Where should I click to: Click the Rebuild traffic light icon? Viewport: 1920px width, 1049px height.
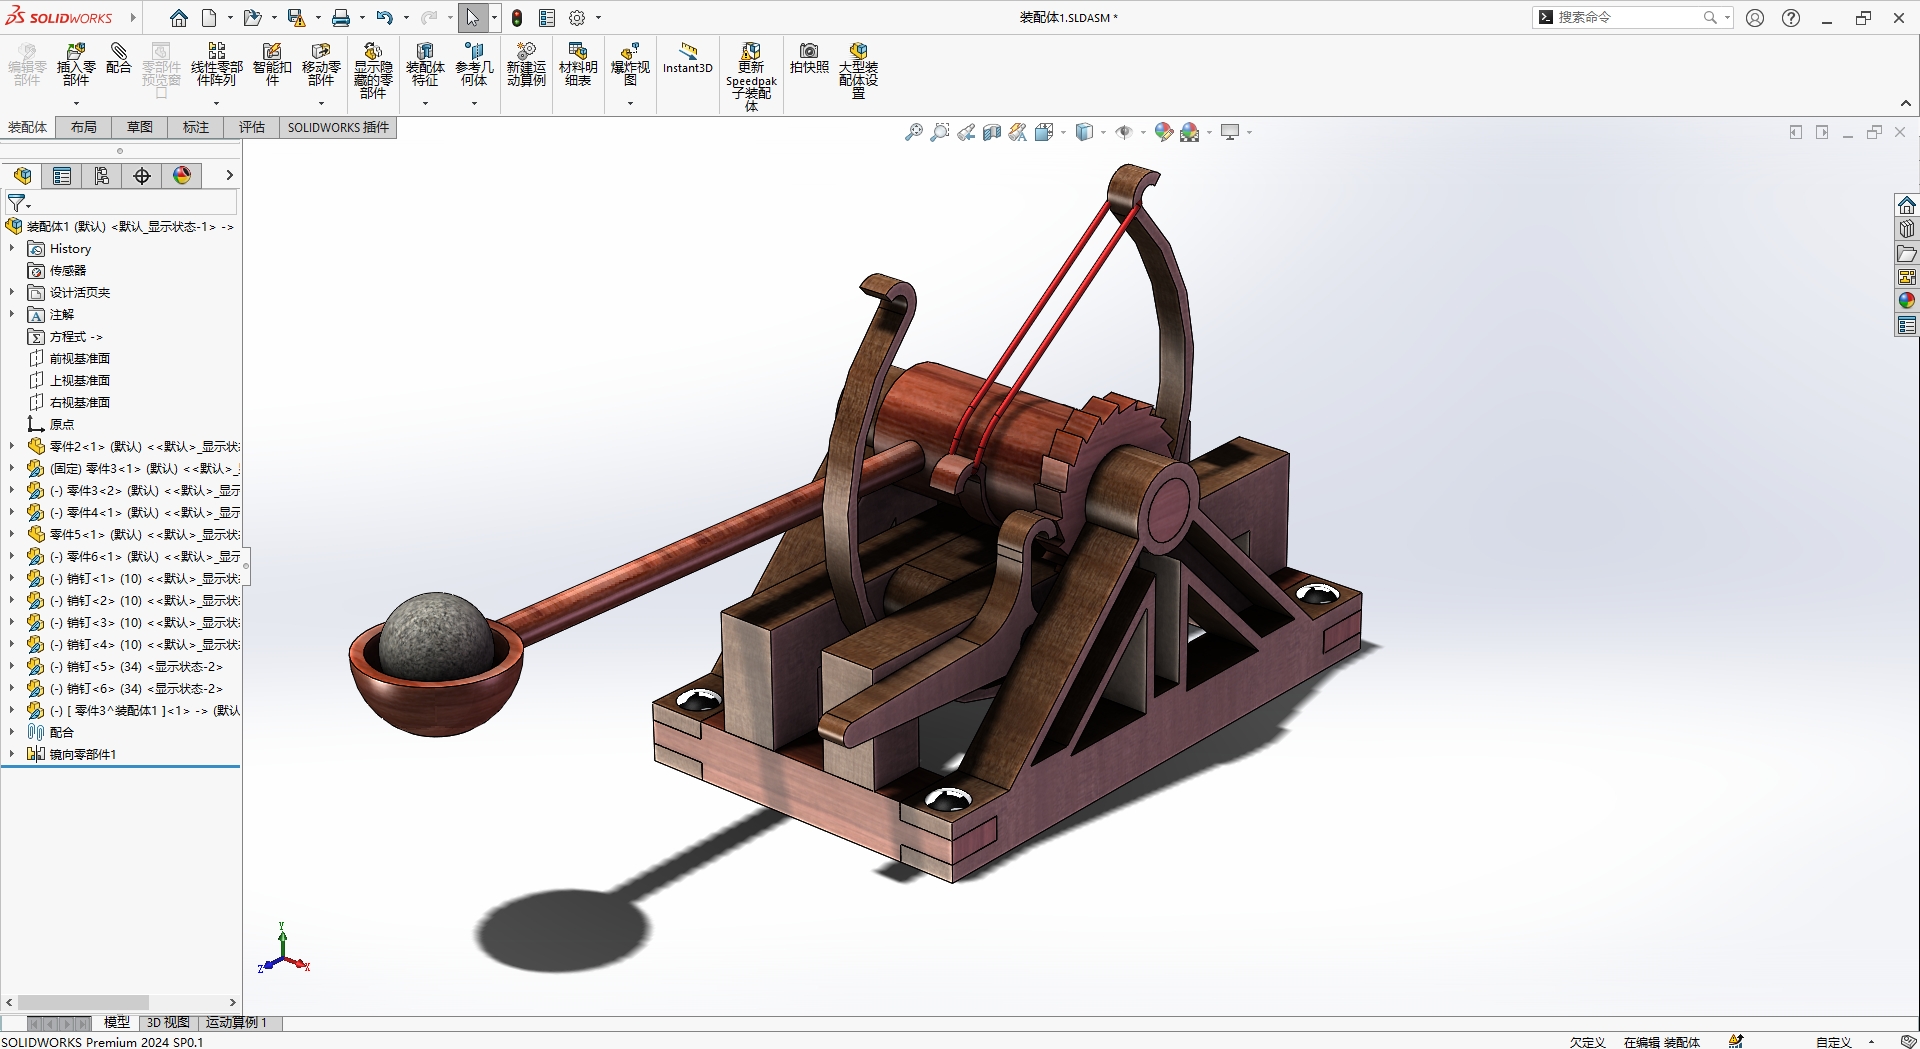coord(517,18)
